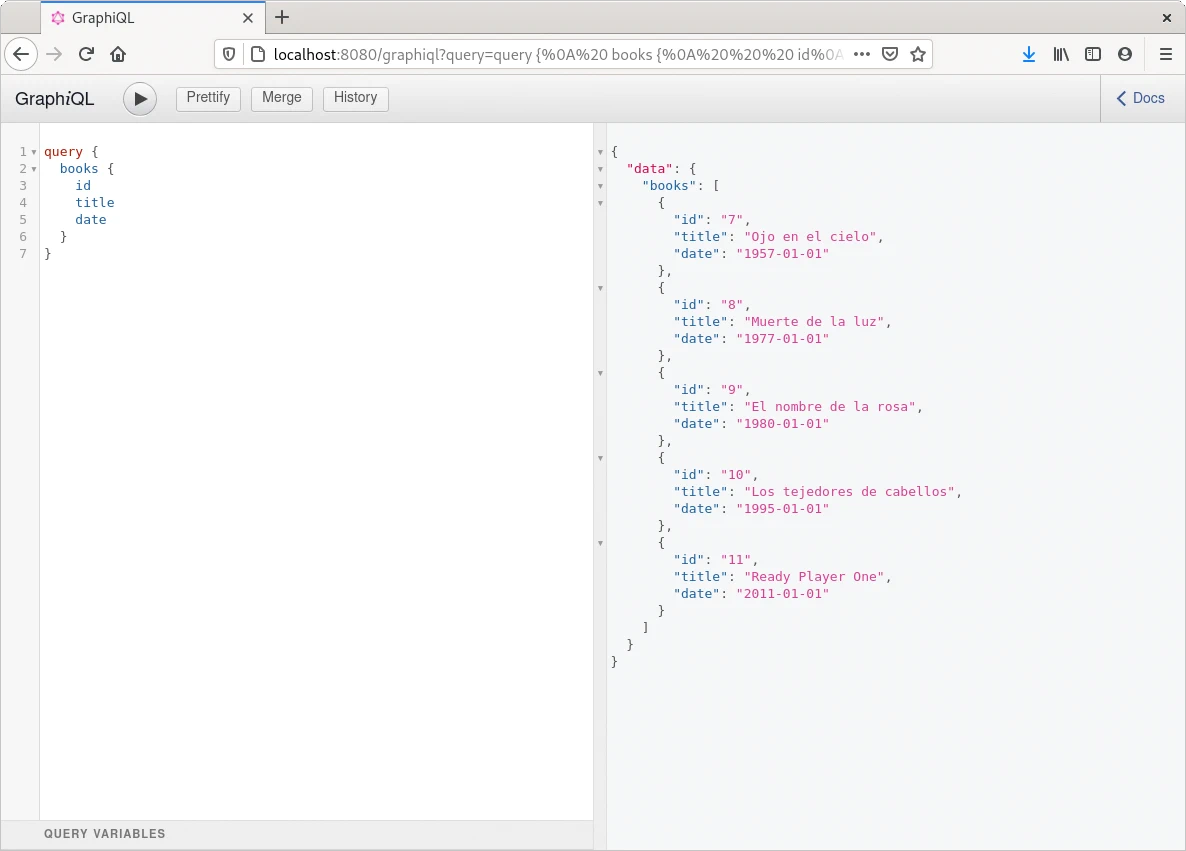Reload the page in the browser
The height and width of the screenshot is (851, 1186).
(x=87, y=54)
